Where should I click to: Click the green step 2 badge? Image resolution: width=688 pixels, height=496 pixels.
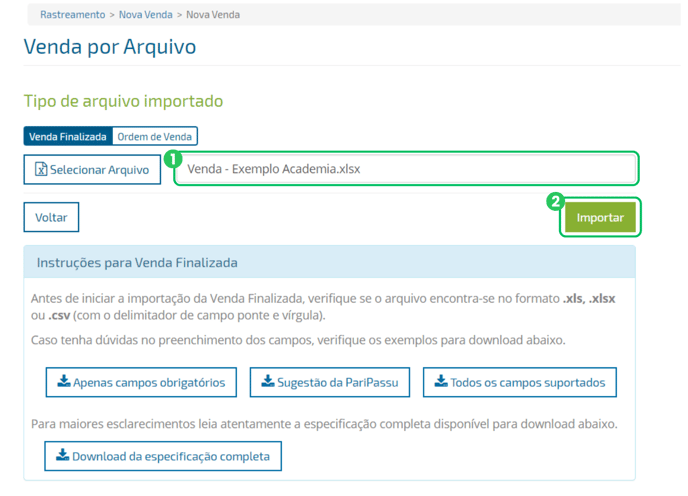pyautogui.click(x=556, y=201)
